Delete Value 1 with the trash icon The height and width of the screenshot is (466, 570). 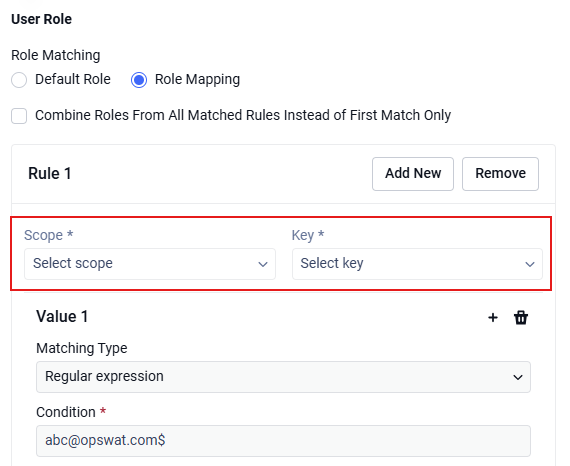pos(521,317)
